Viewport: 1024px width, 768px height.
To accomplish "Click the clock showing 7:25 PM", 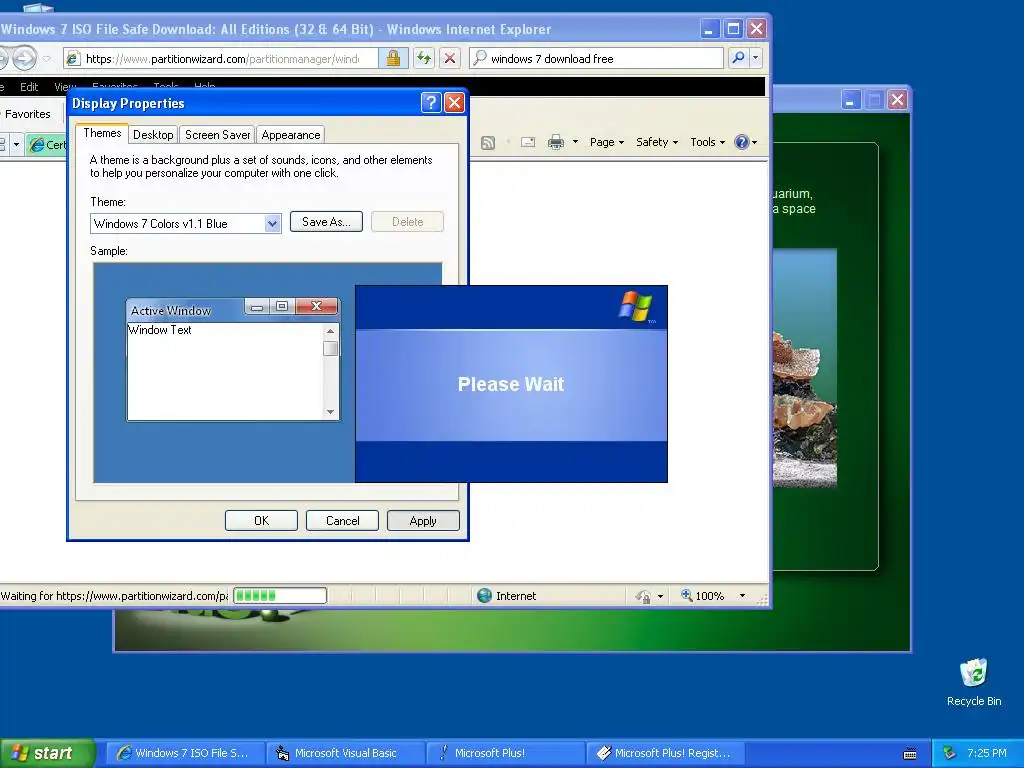I will (x=986, y=753).
